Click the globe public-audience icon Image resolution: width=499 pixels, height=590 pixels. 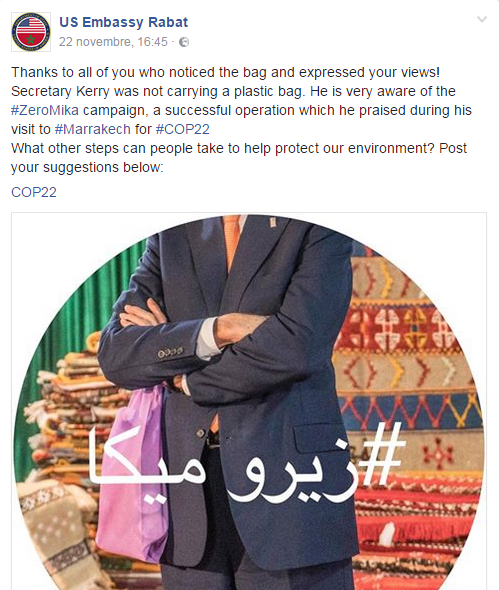(x=184, y=42)
